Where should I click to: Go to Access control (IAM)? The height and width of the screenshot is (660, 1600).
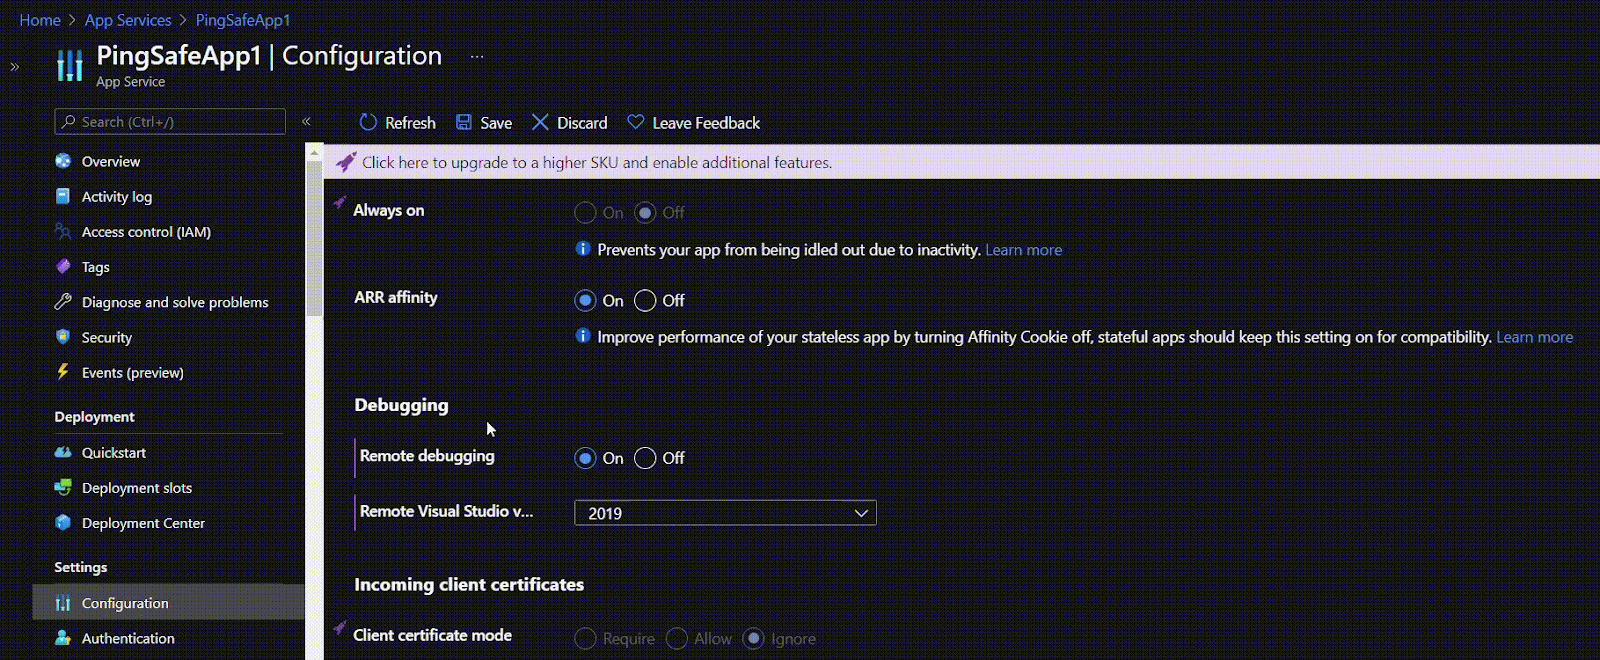click(146, 232)
